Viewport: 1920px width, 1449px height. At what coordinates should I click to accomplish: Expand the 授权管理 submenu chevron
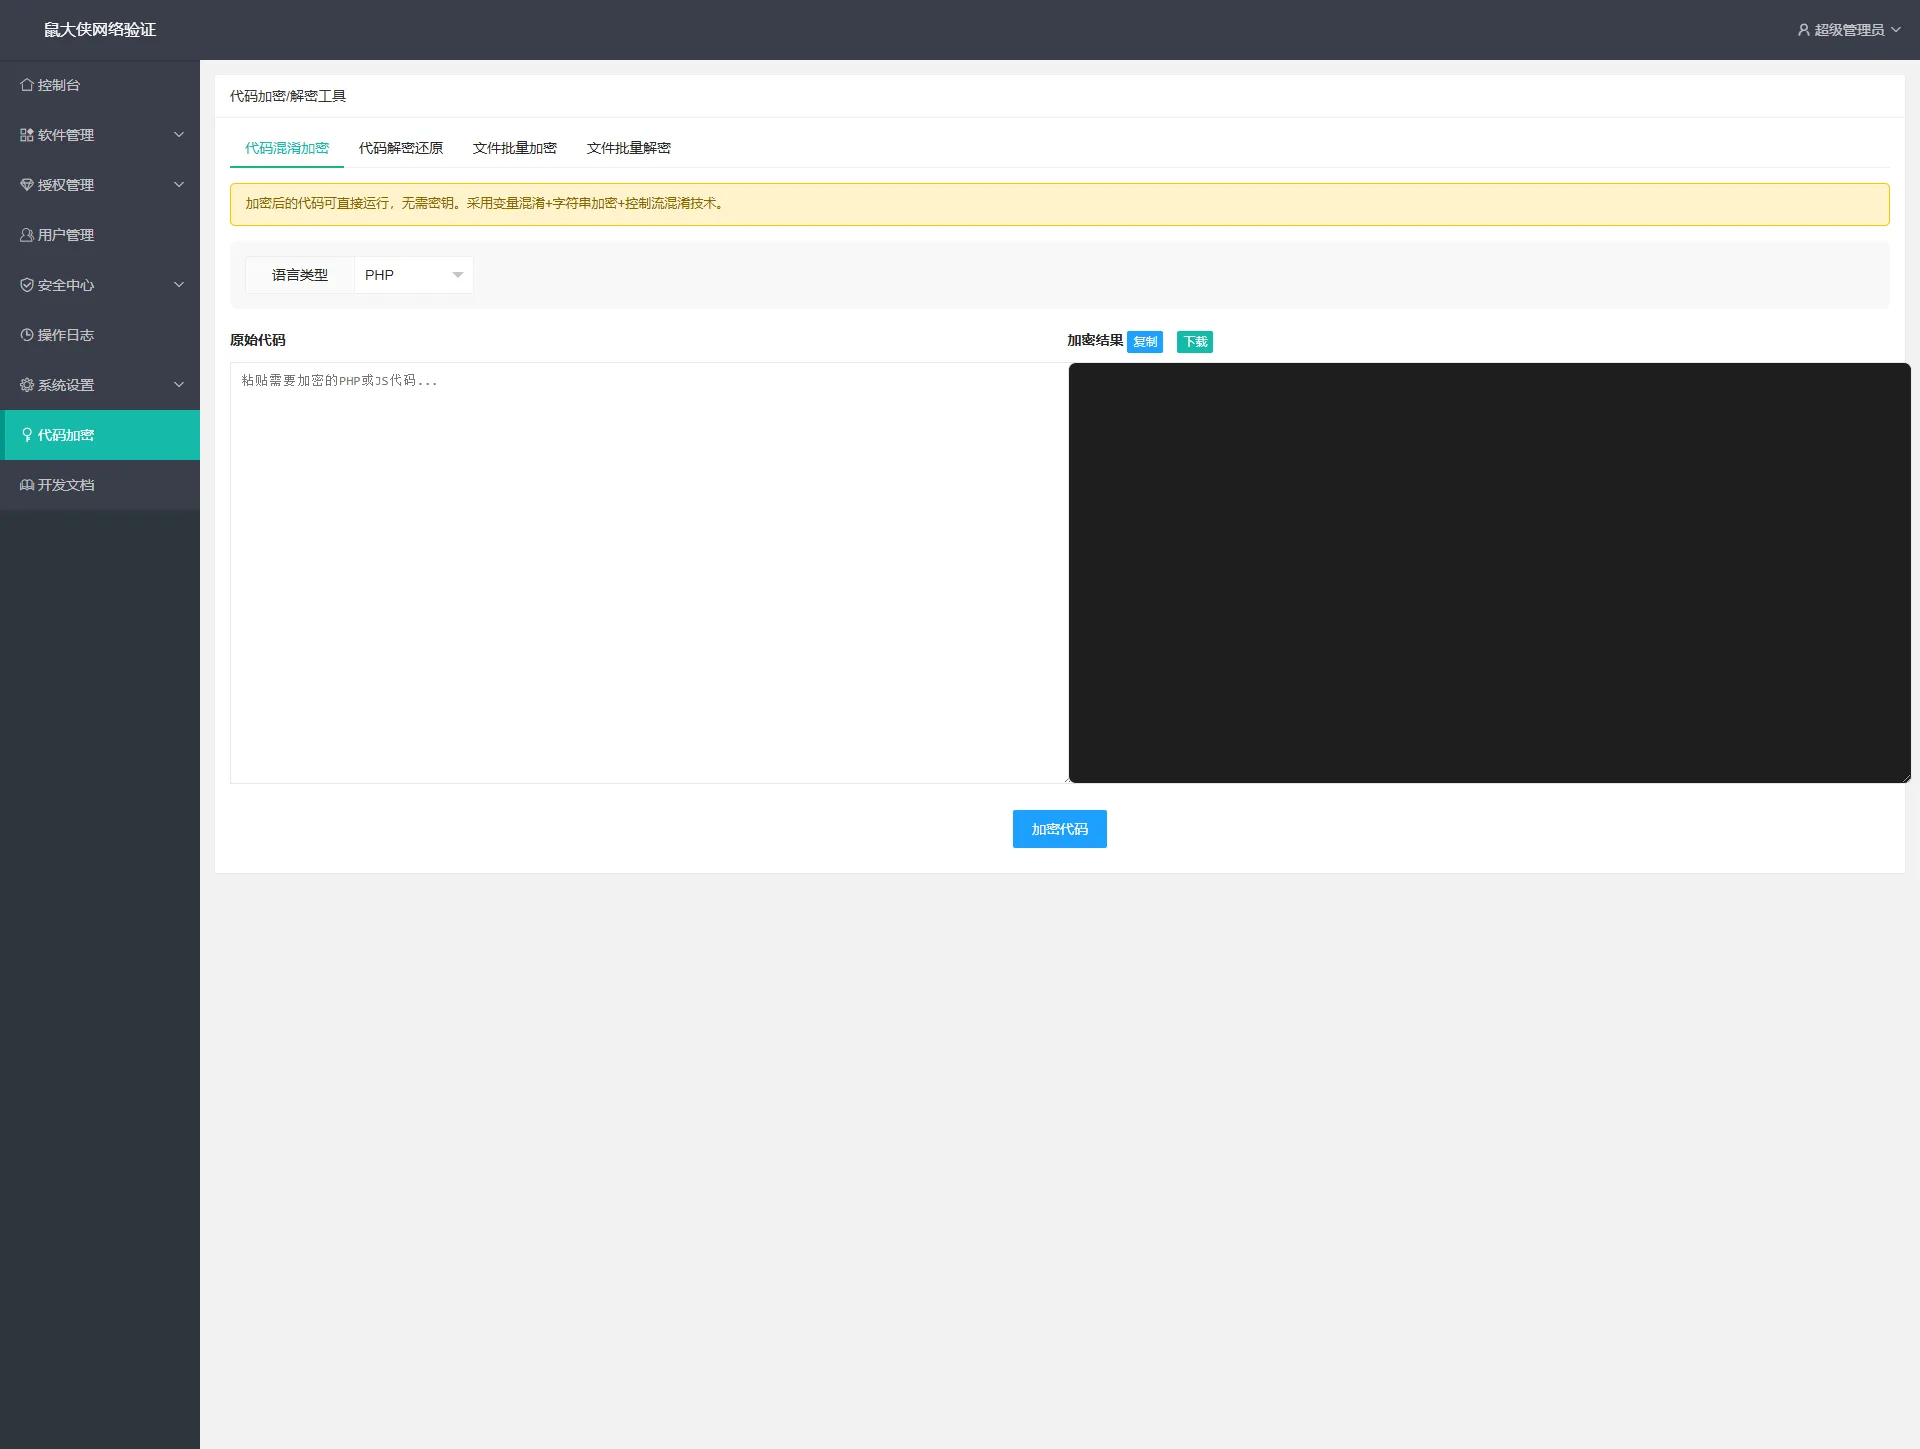[179, 185]
